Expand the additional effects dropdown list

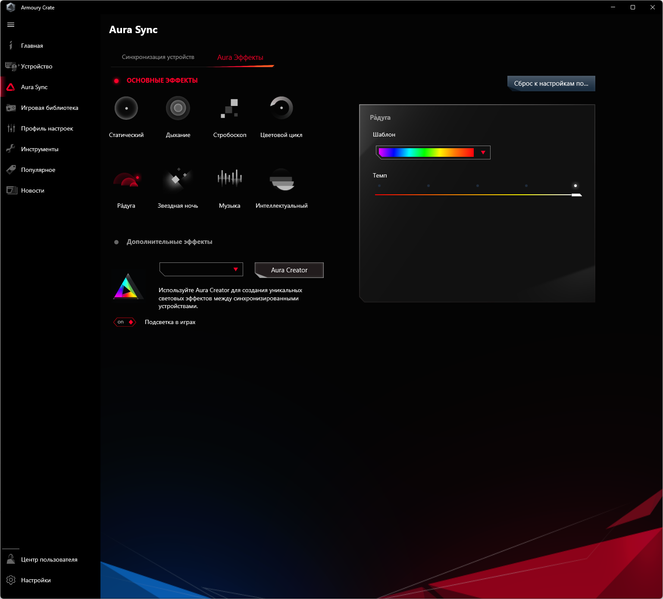pos(201,270)
